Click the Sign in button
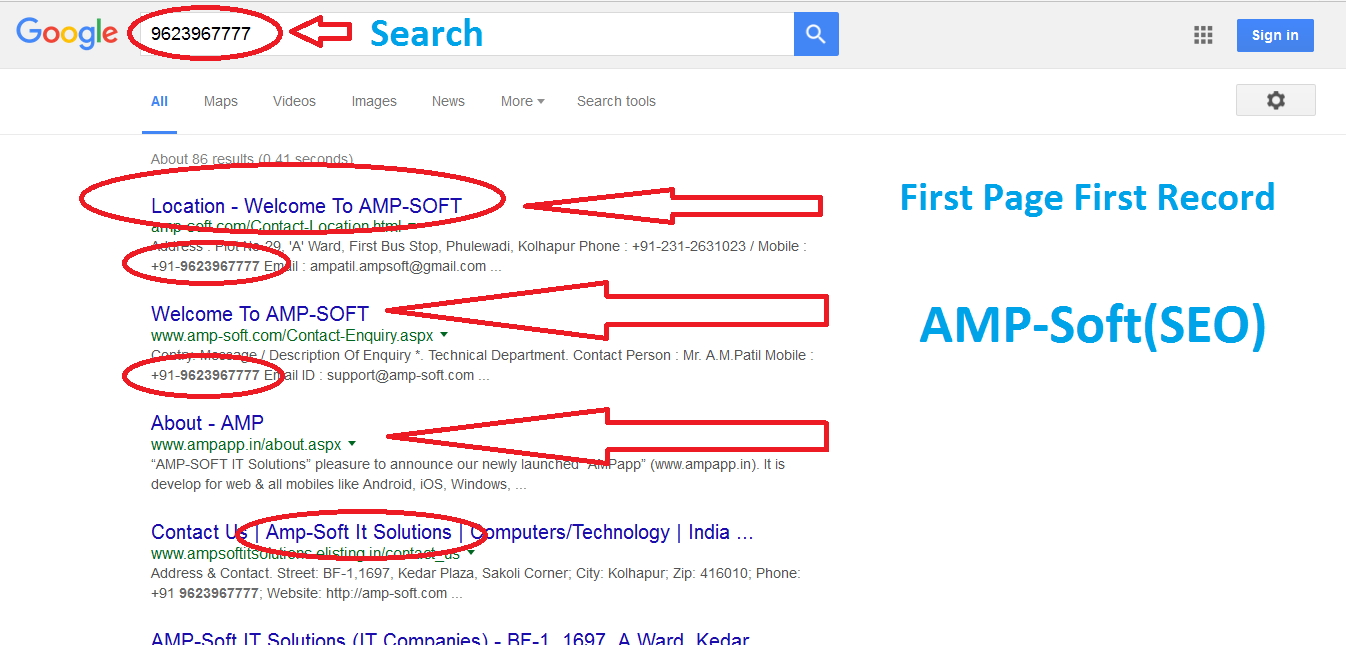Screen dimensions: 1346x645 click(1275, 35)
